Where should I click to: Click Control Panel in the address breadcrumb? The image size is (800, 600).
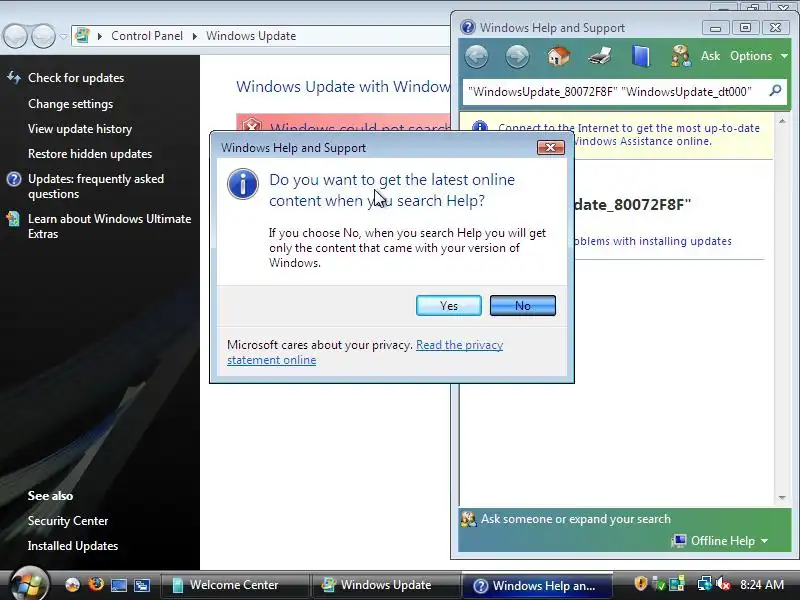147,36
